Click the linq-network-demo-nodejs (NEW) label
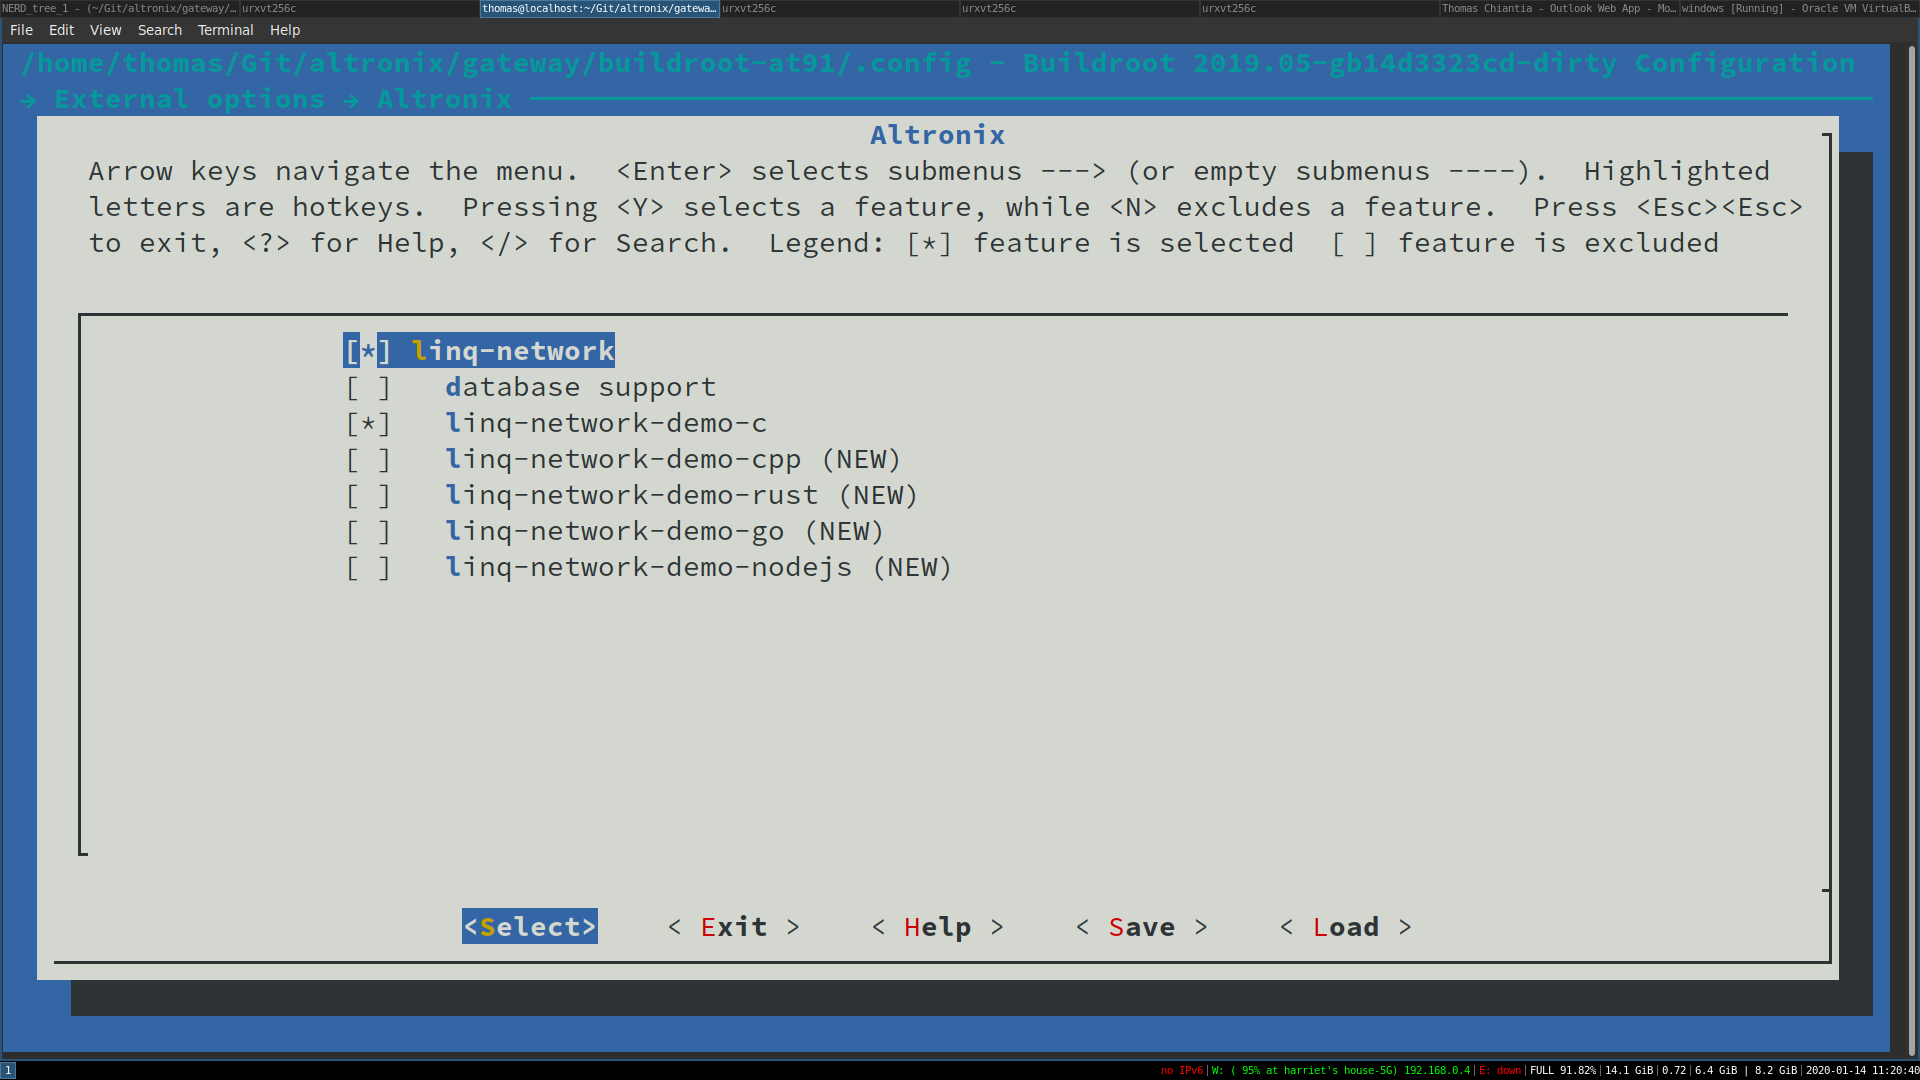1920x1080 pixels. 698,567
